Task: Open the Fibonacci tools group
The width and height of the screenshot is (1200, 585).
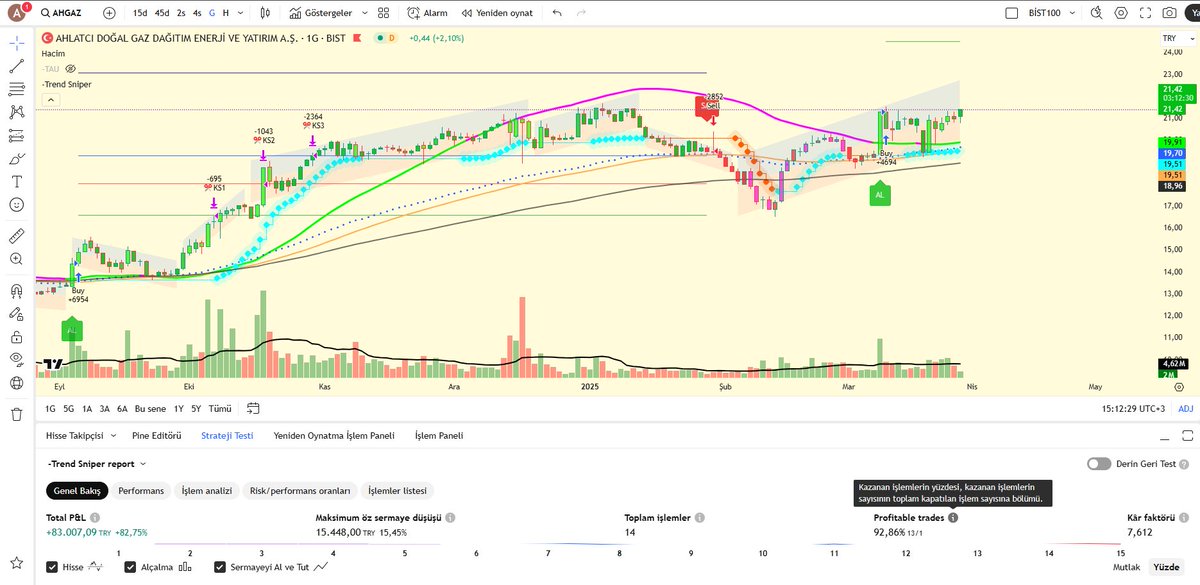Action: pyautogui.click(x=16, y=89)
